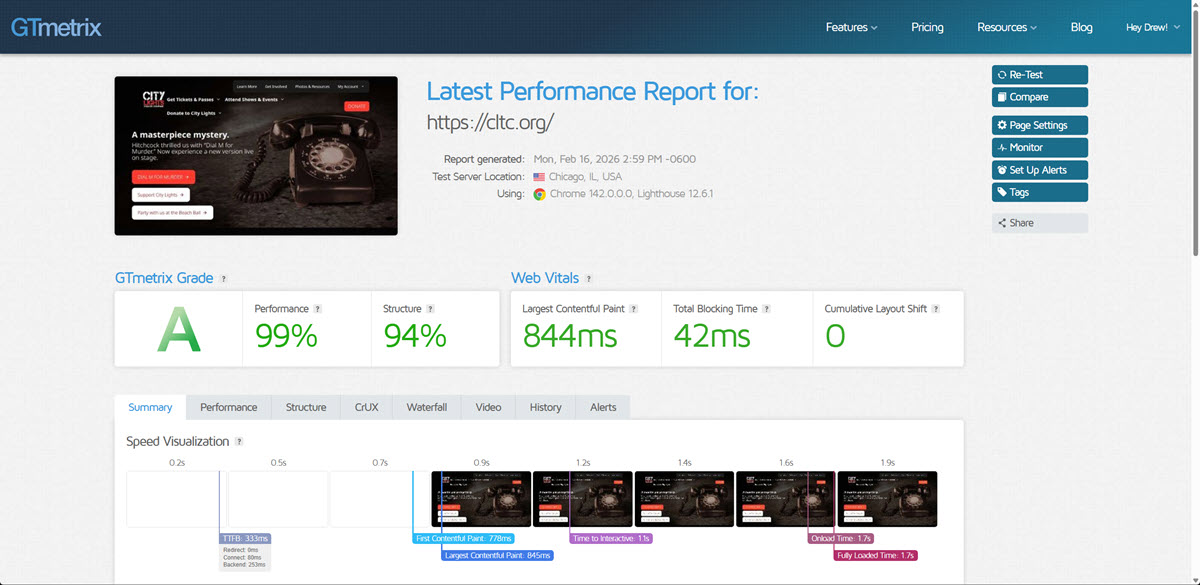Open the CrUX tab
Image resolution: width=1200 pixels, height=585 pixels.
pyautogui.click(x=366, y=407)
